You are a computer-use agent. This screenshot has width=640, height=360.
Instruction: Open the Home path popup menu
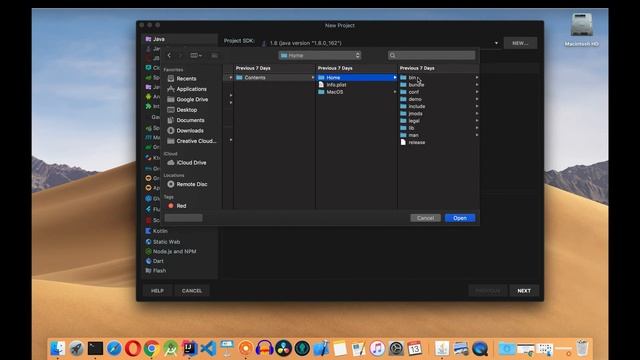pyautogui.click(x=320, y=56)
